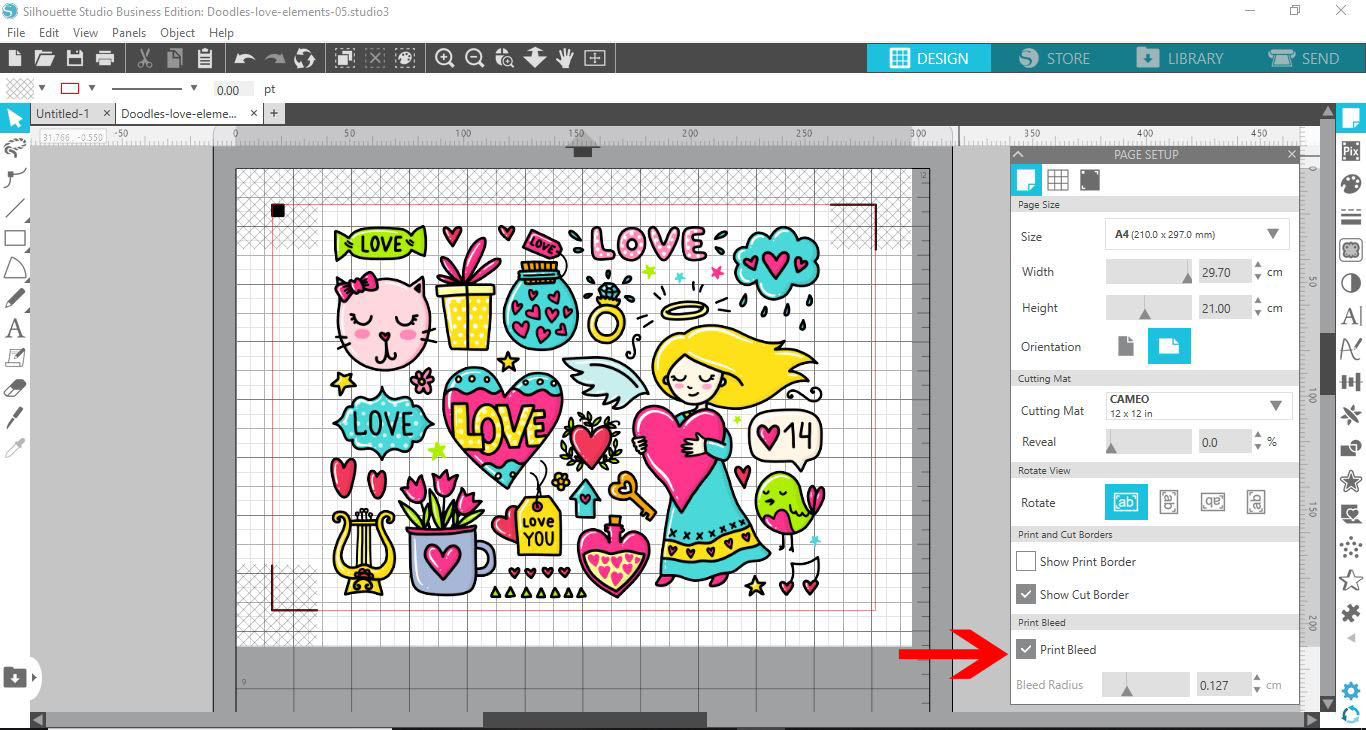Uncheck Show Cut Border
1366x730 pixels.
[x=1025, y=594]
